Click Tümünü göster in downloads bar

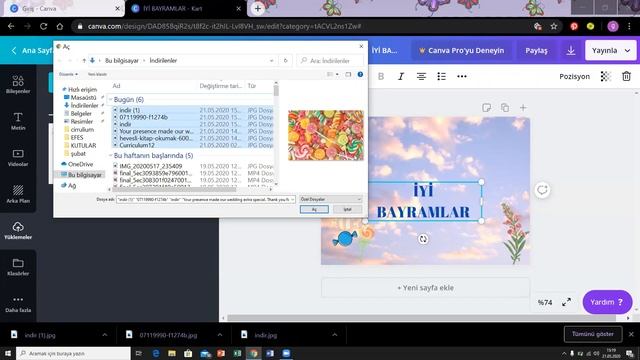[x=593, y=334]
